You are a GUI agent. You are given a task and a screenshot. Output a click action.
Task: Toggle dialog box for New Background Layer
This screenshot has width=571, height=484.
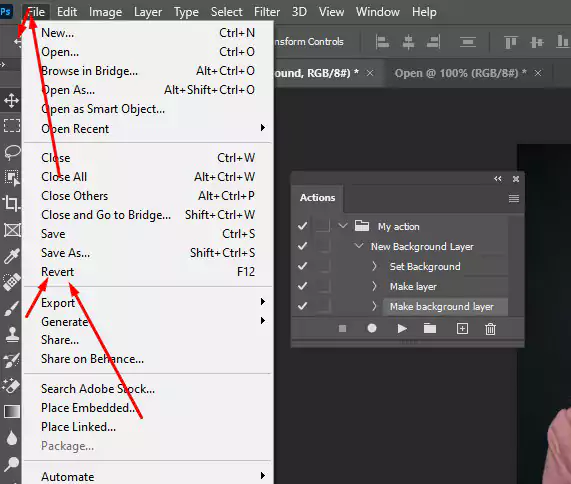[323, 246]
